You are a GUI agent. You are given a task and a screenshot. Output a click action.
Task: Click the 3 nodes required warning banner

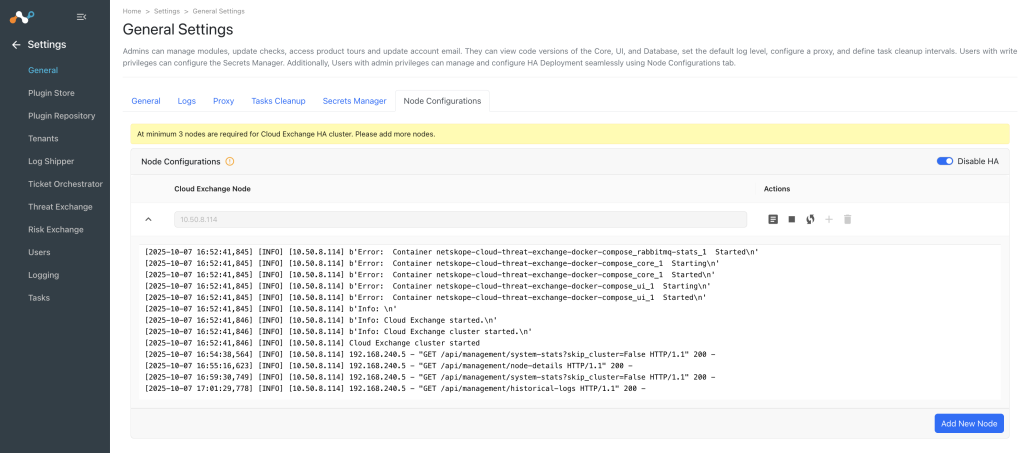tap(569, 134)
